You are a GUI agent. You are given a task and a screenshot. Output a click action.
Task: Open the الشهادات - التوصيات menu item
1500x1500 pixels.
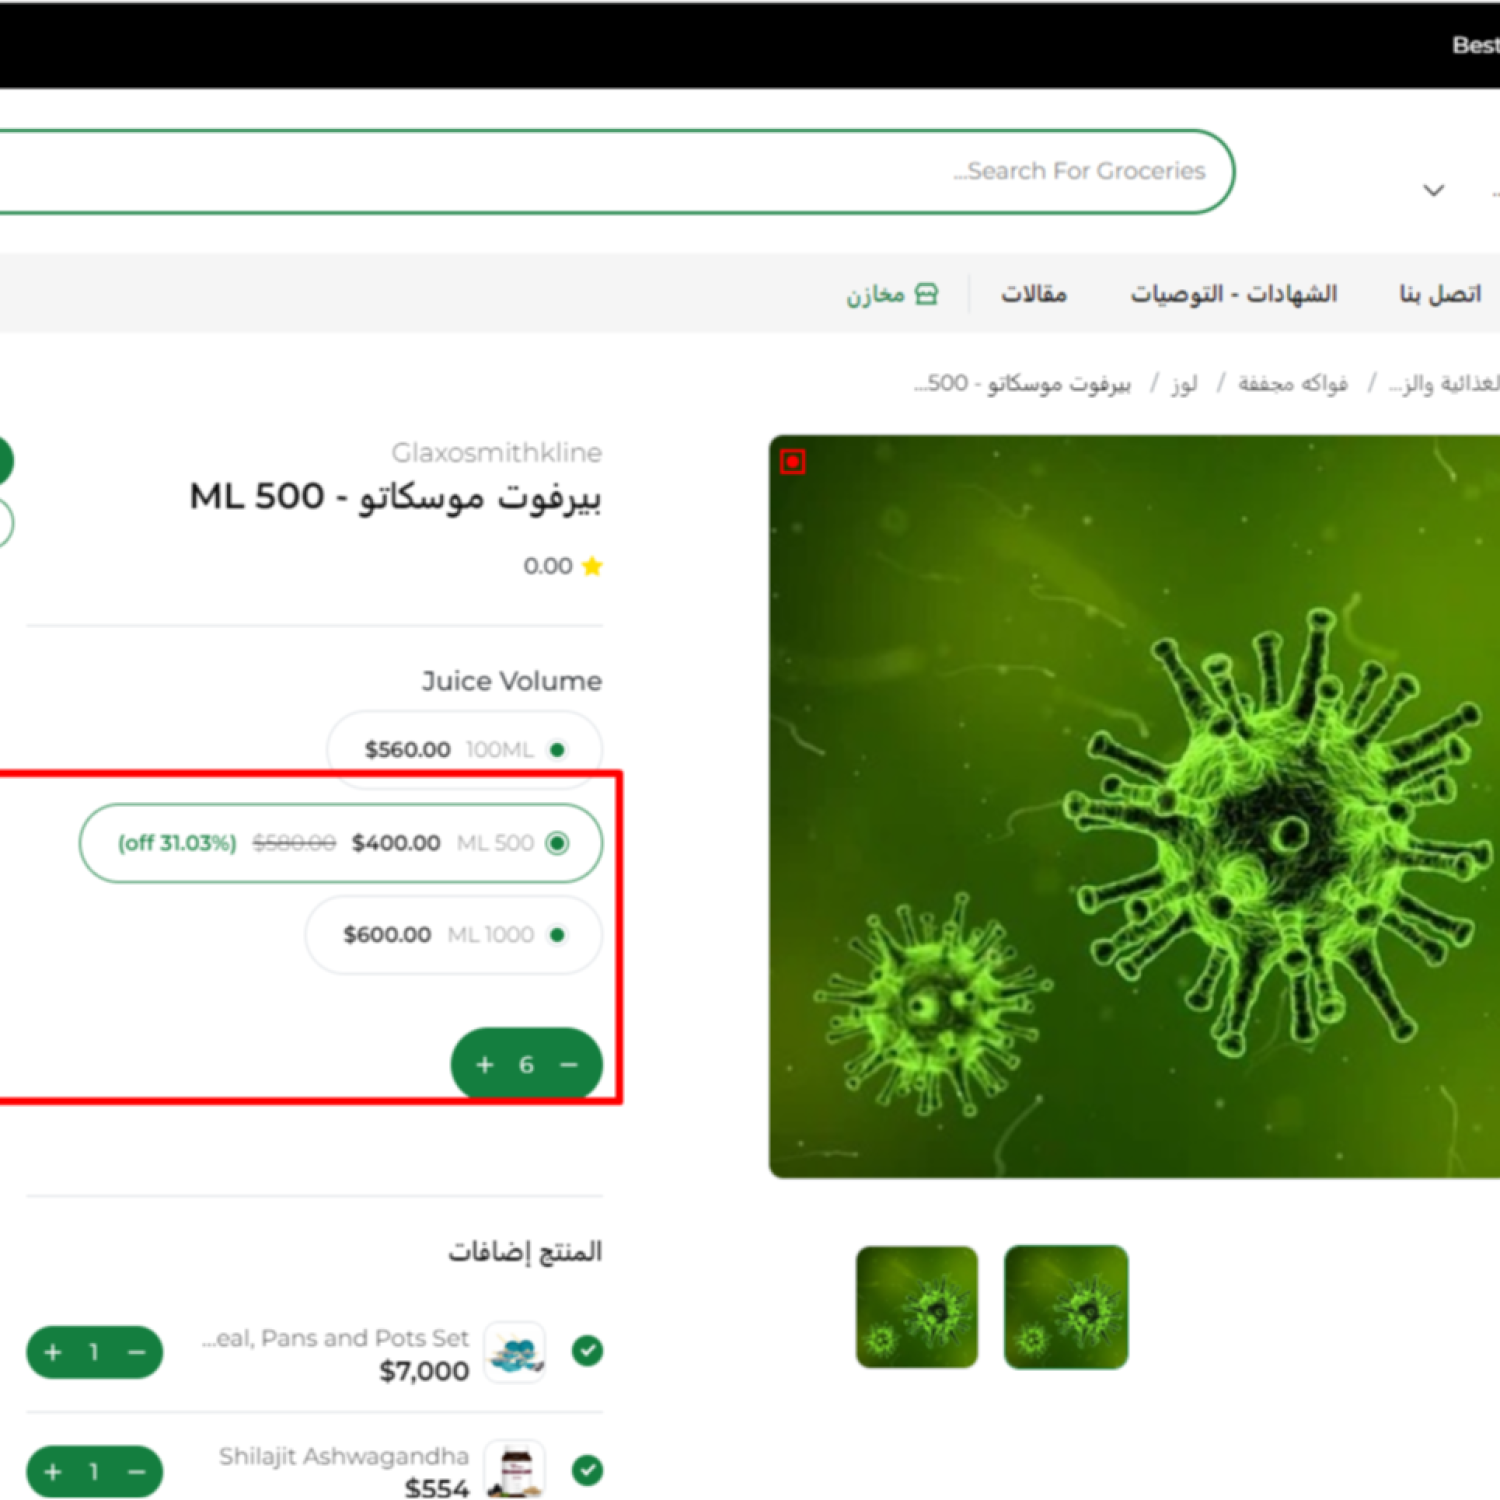(x=1233, y=294)
